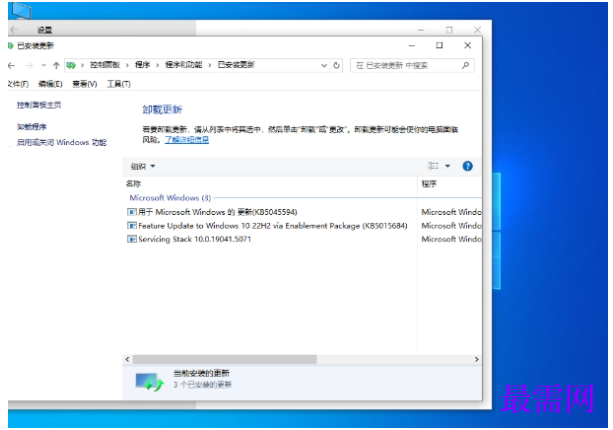This screenshot has width=613, height=430.
Task: Click the Control Panel icon in the address bar
Action: (x=71, y=66)
